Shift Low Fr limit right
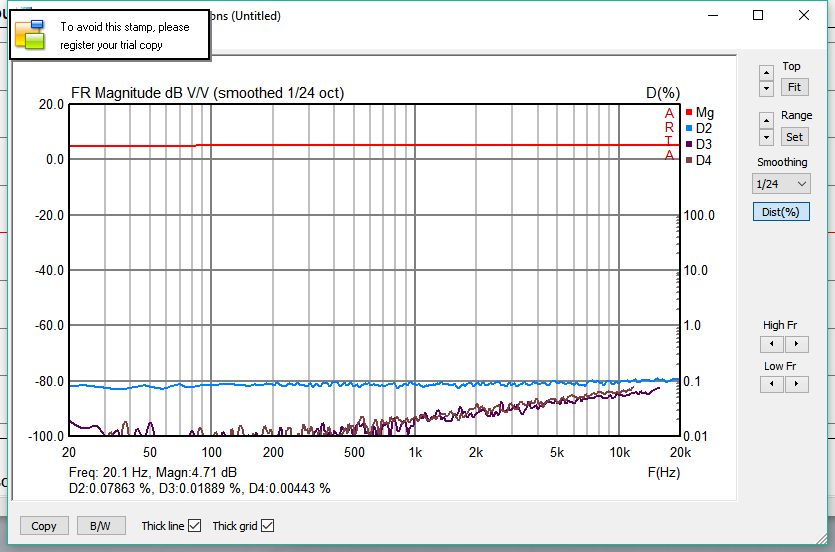This screenshot has height=552, width=835. [x=796, y=385]
